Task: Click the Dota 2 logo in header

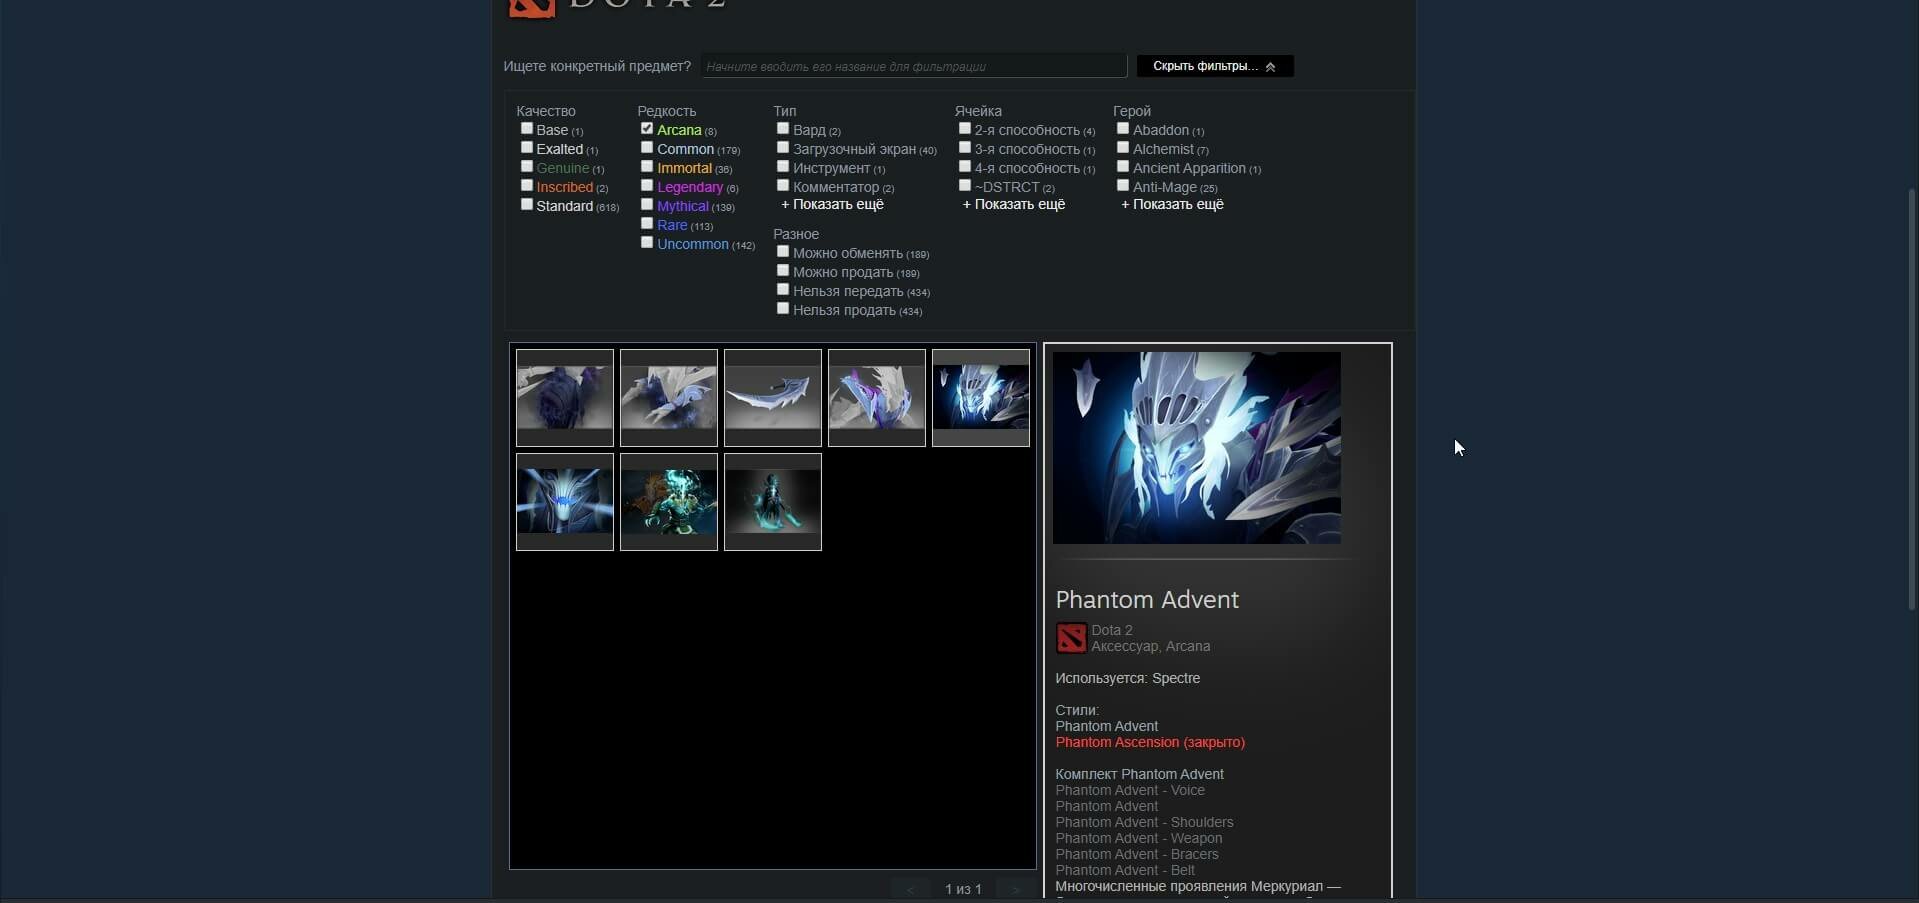Action: [617, 7]
